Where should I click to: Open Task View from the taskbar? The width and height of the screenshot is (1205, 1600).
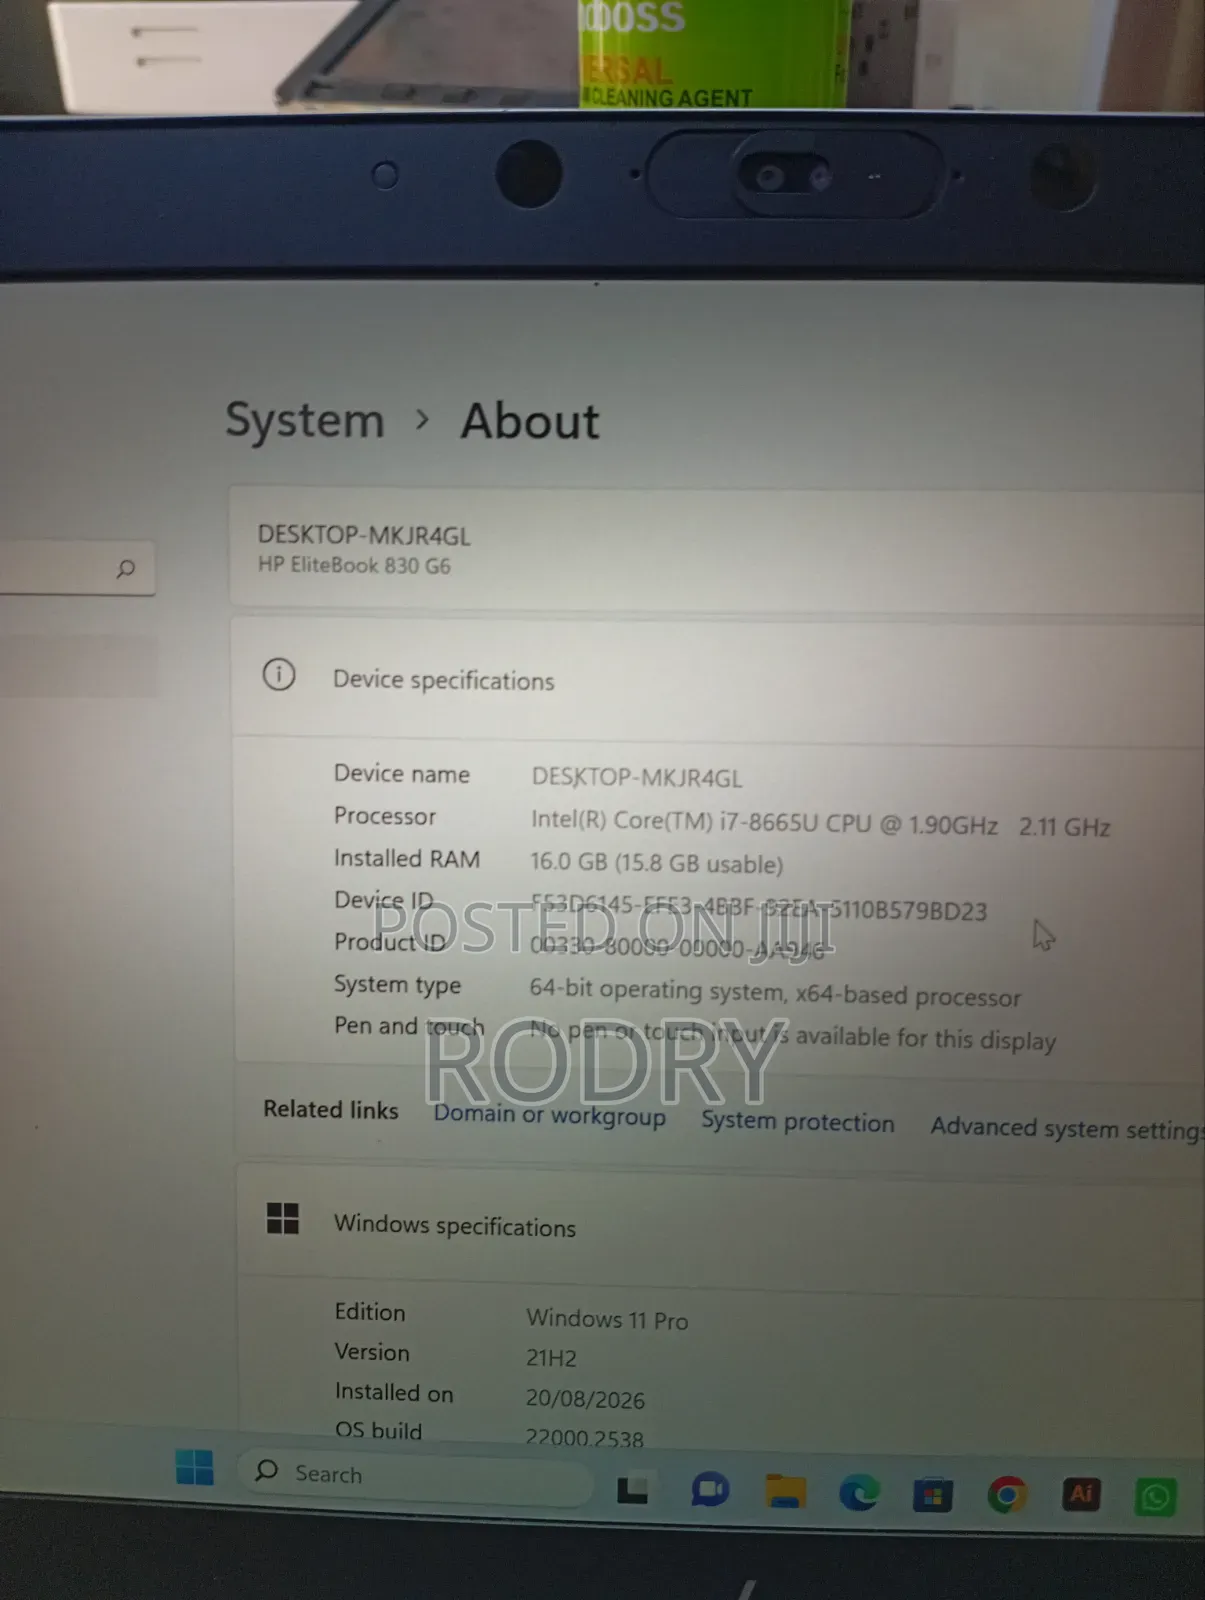pos(632,1491)
